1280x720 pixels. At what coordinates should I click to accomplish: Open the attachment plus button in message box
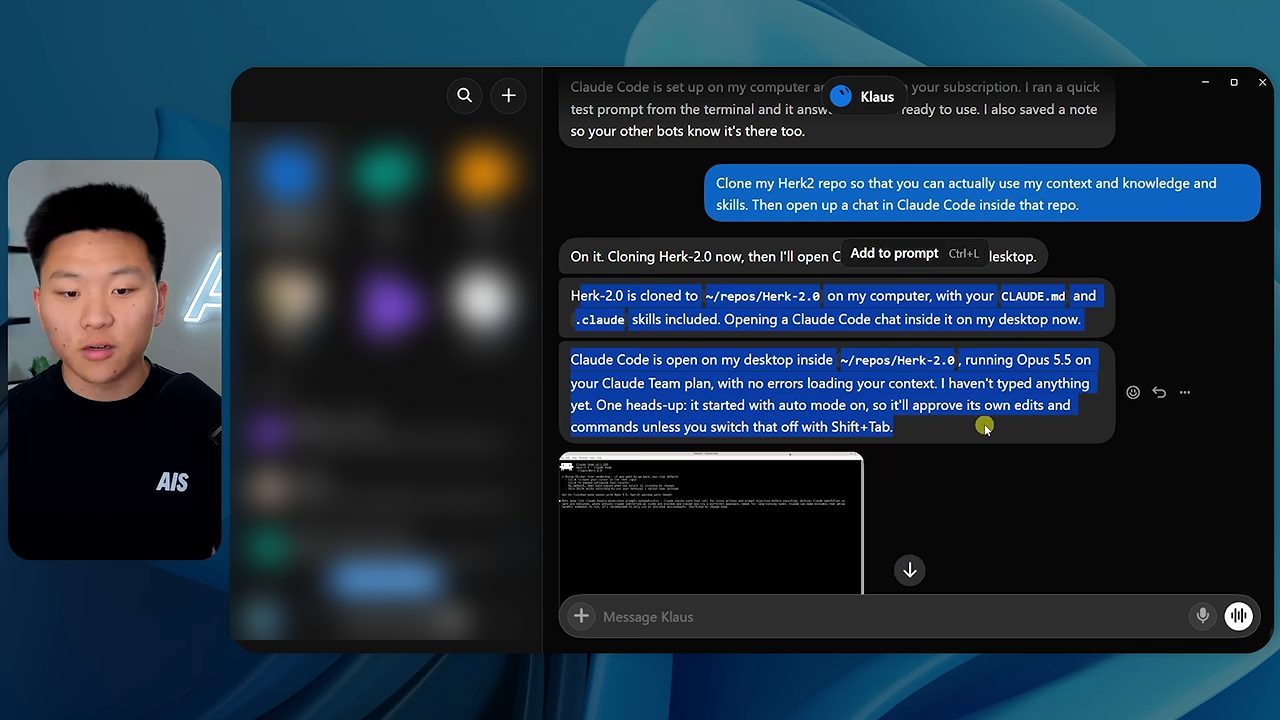[581, 616]
